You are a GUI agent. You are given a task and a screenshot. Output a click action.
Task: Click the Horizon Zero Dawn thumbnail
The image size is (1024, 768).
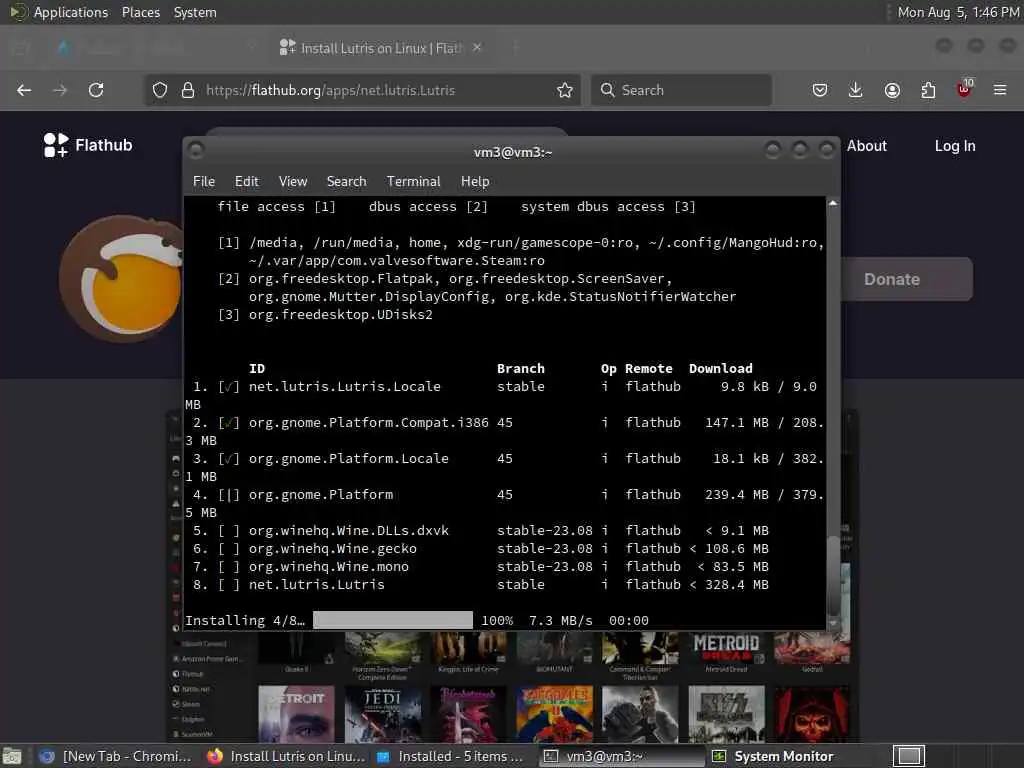(x=383, y=648)
